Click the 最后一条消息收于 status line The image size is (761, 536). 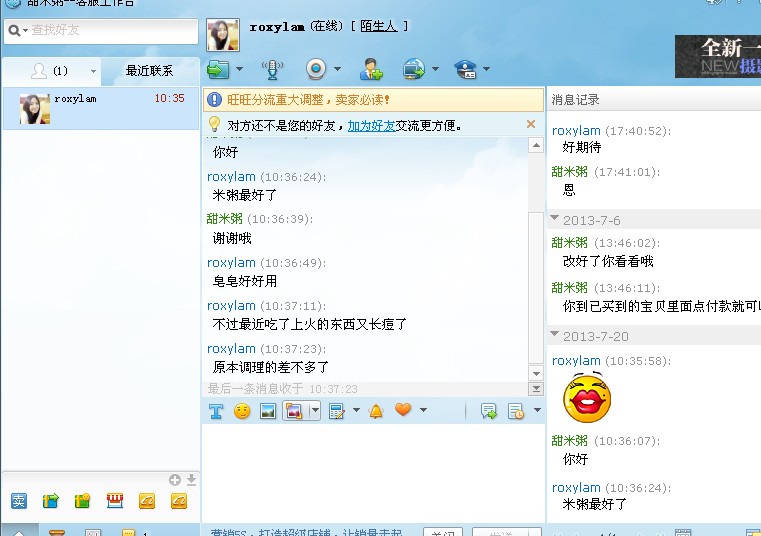(x=282, y=389)
